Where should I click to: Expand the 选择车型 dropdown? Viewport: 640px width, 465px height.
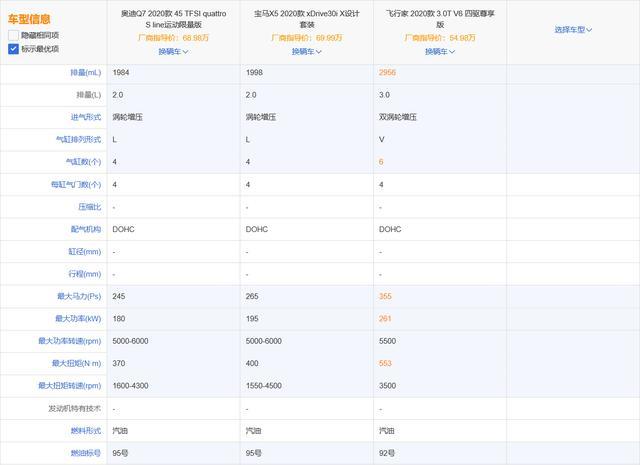pos(573,29)
